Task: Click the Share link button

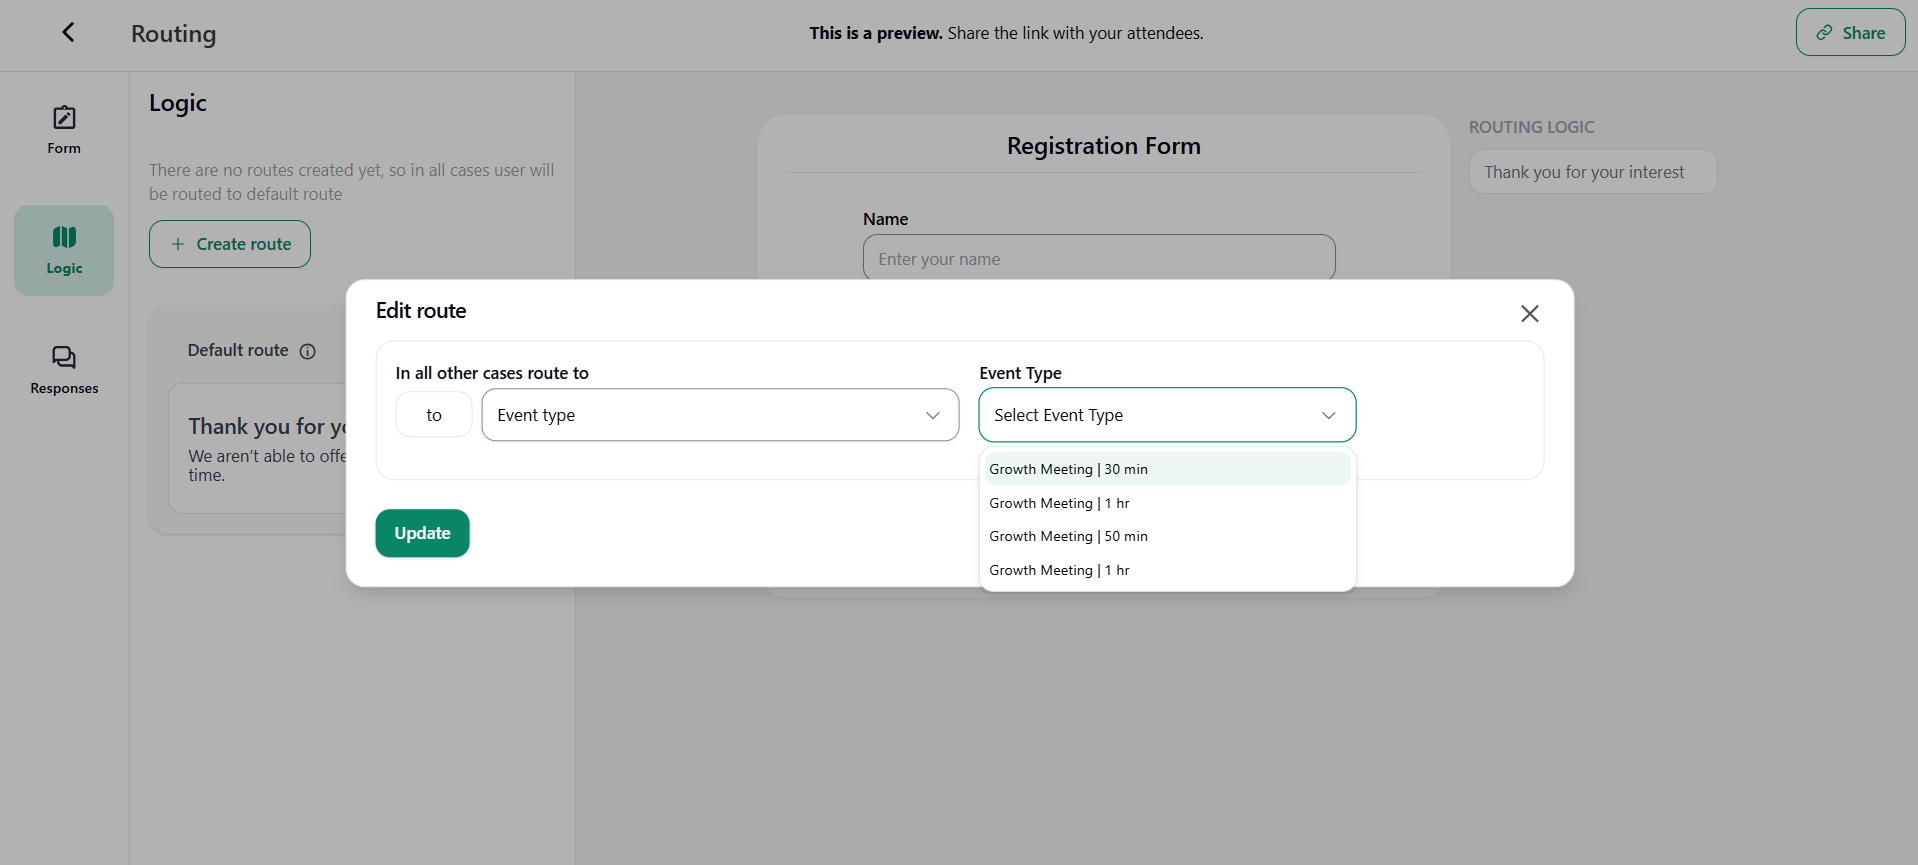Action: point(1850,33)
